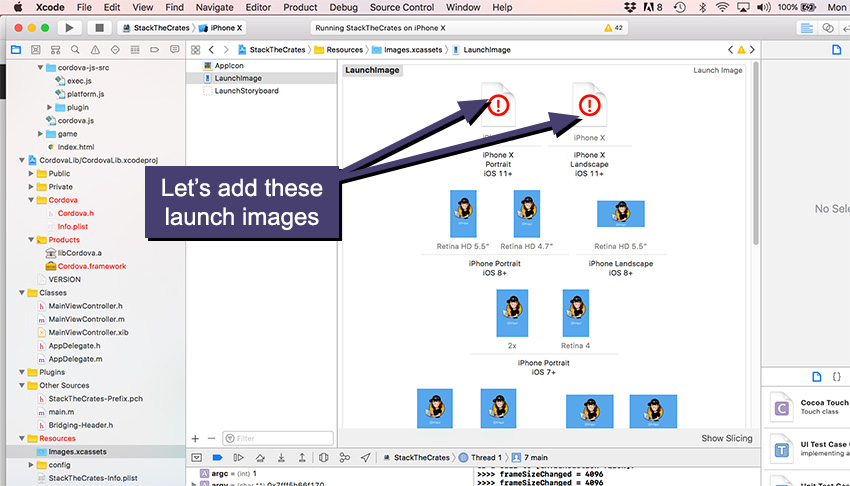Expand the Public group
The width and height of the screenshot is (850, 486).
point(31,173)
